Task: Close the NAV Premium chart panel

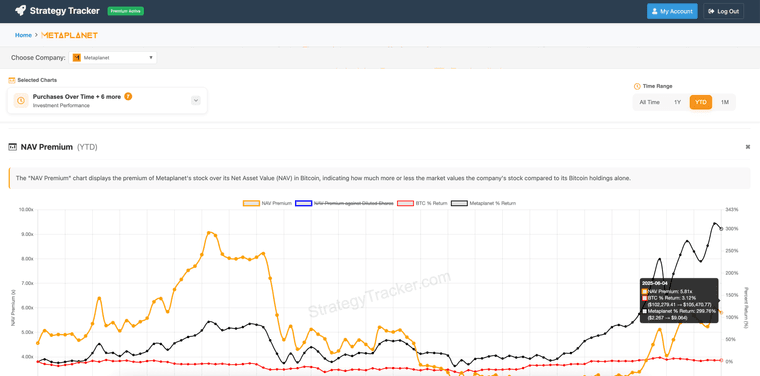Action: click(747, 147)
